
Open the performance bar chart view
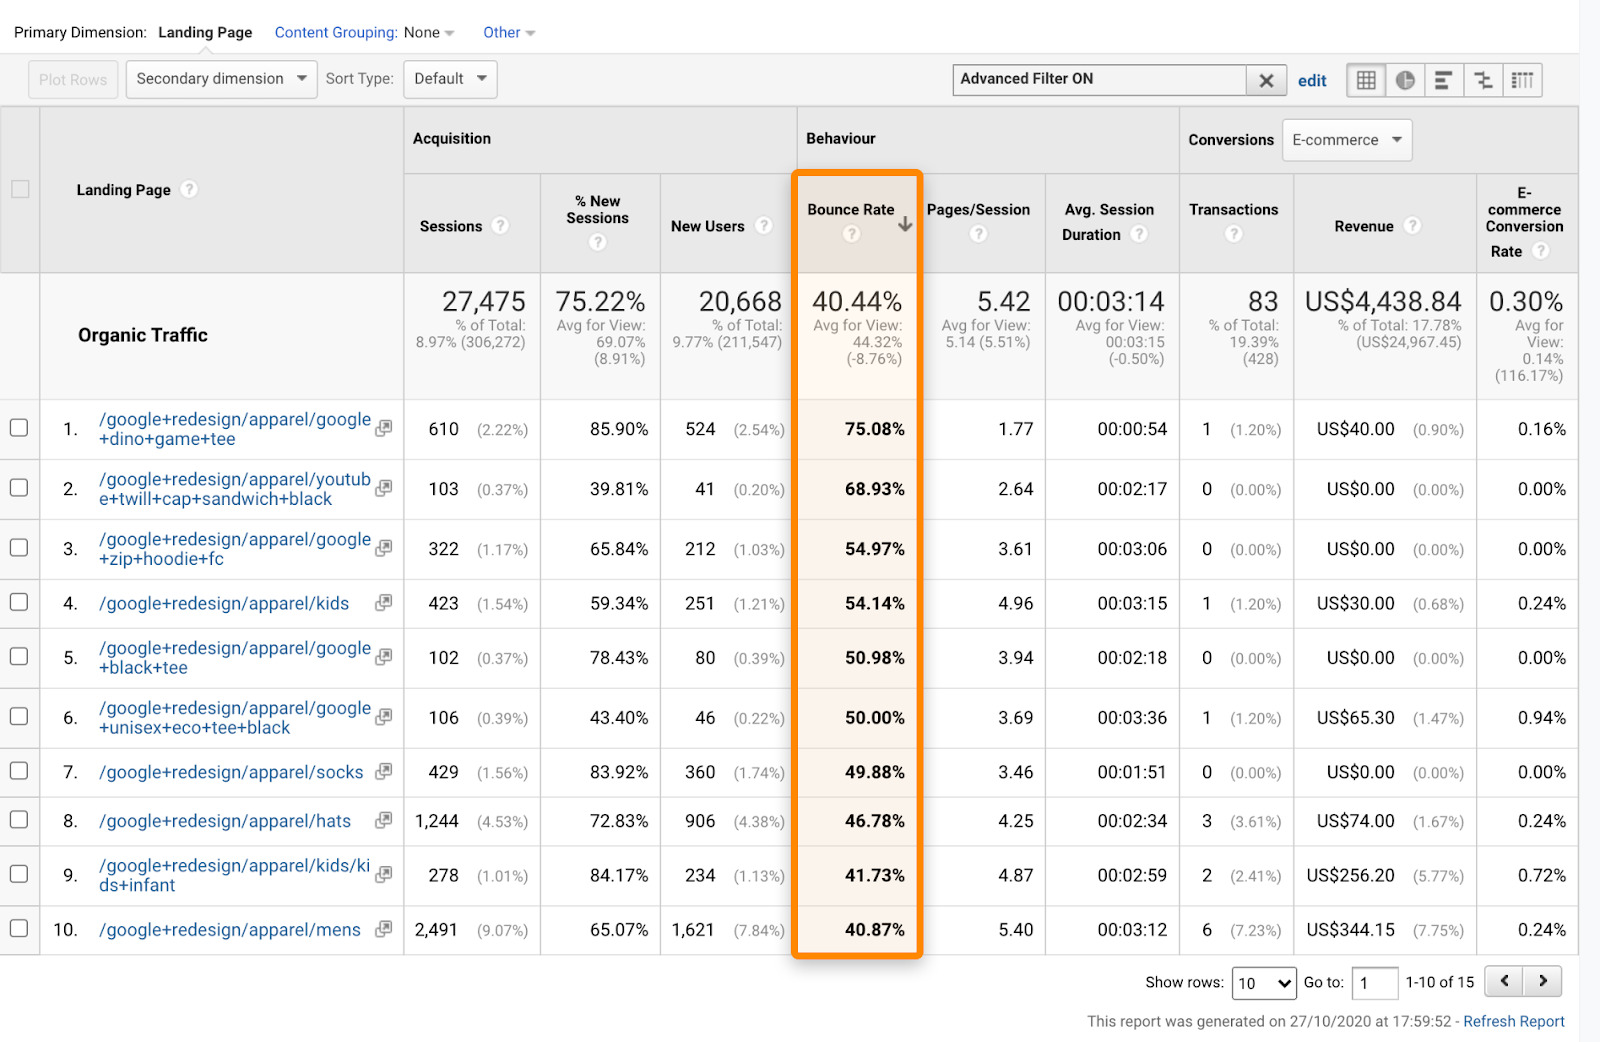[x=1444, y=80]
